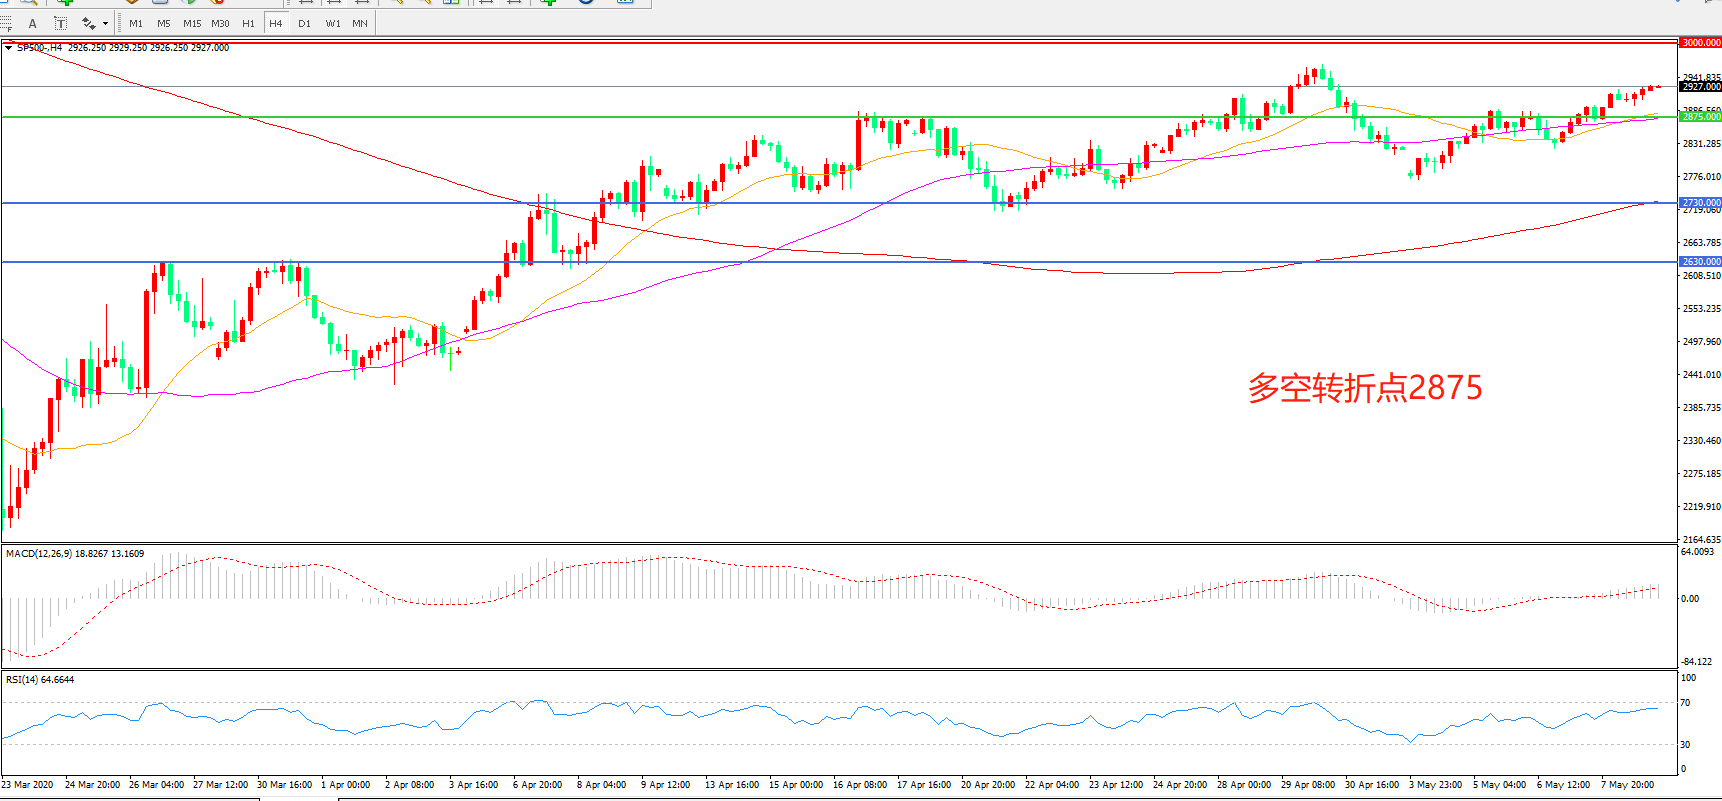1722x801 pixels.
Task: Select the blue 2730.000 price label
Action: coord(1700,203)
